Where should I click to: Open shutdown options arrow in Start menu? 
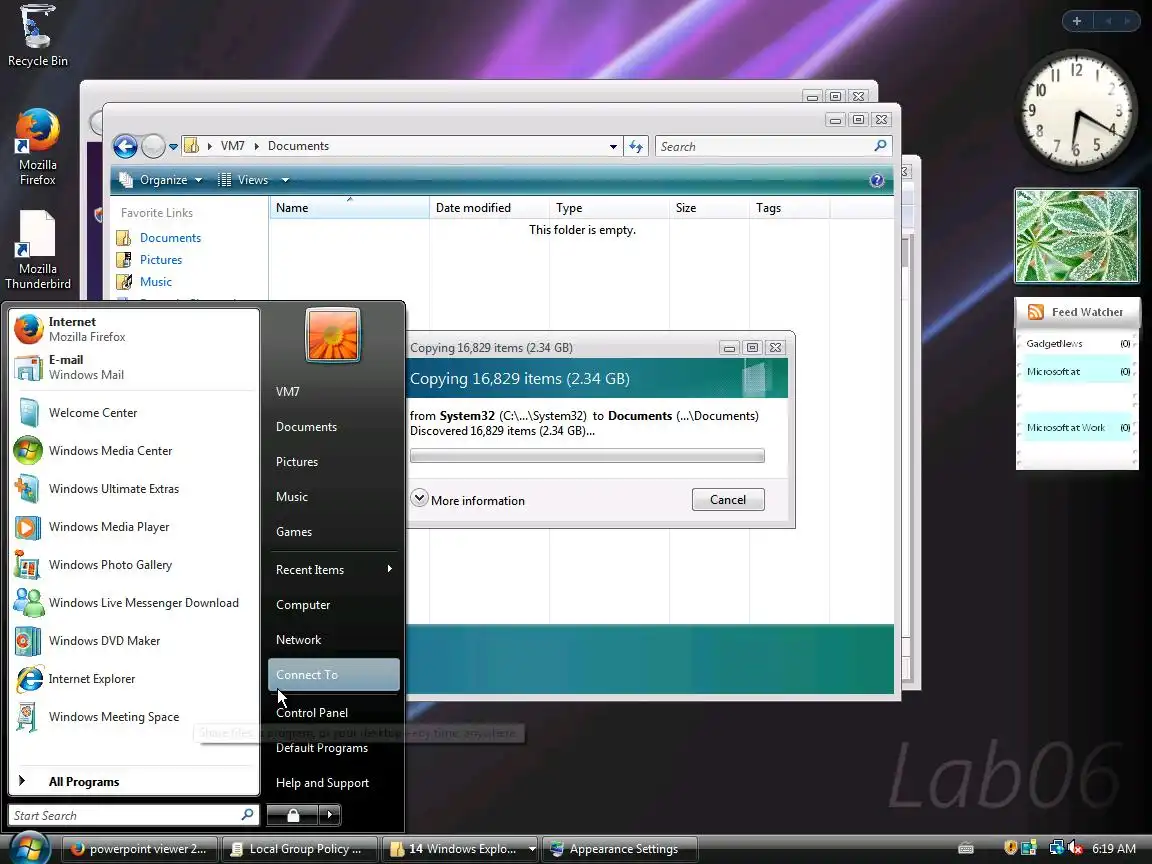click(x=330, y=815)
